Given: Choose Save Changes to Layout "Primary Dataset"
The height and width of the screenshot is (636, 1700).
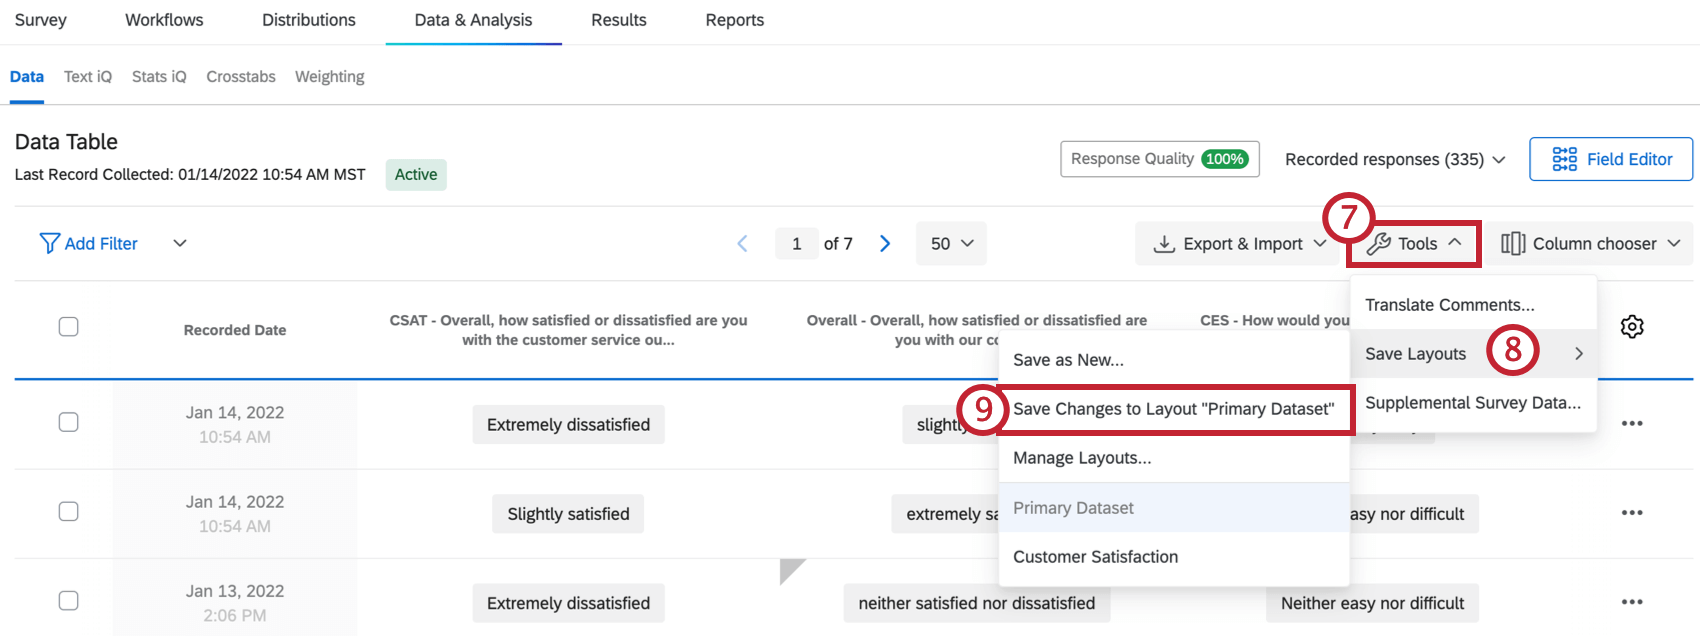Looking at the screenshot, I should [x=1173, y=409].
